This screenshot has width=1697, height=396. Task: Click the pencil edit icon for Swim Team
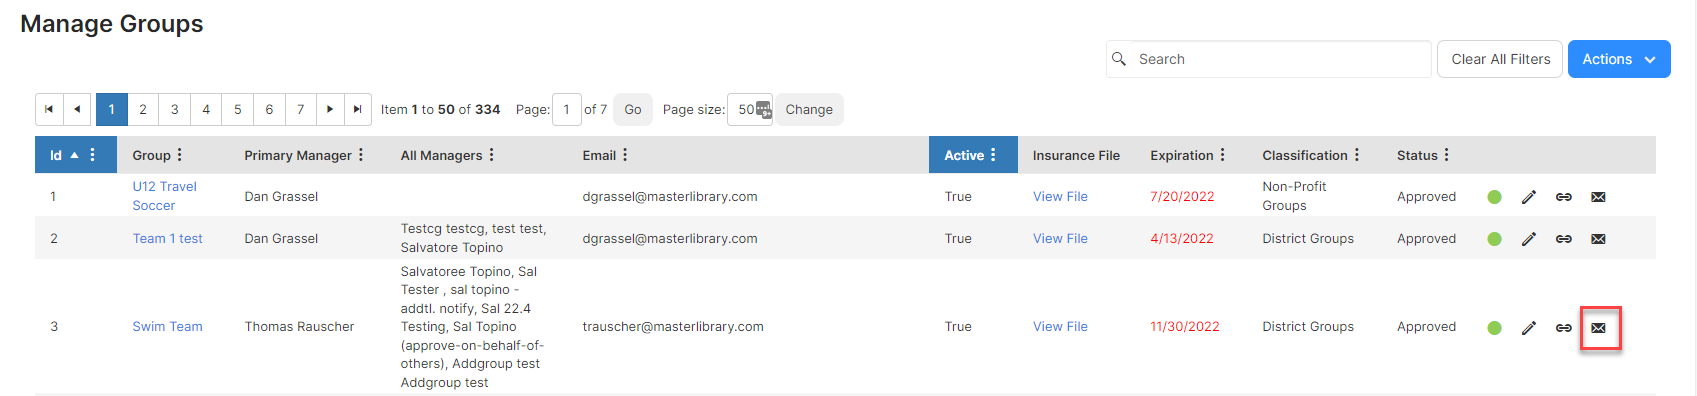click(x=1528, y=328)
